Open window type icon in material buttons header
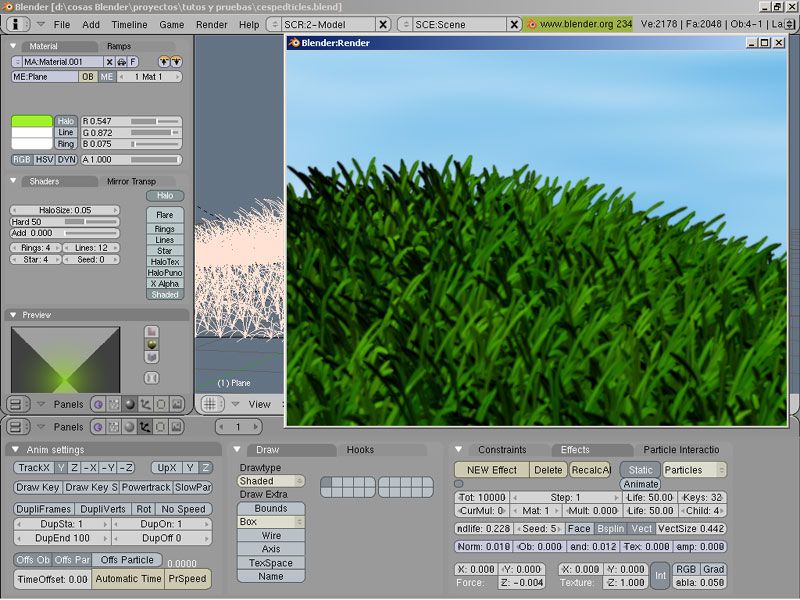The width and height of the screenshot is (800, 600). point(18,405)
